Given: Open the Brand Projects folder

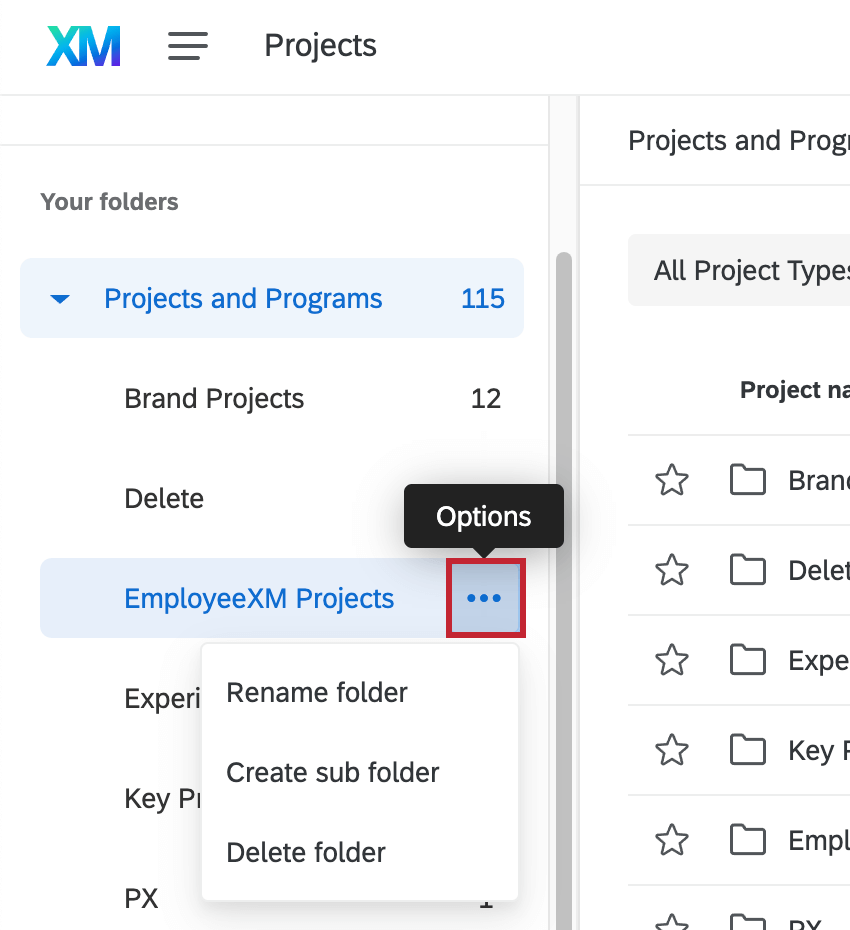Looking at the screenshot, I should click(x=213, y=398).
